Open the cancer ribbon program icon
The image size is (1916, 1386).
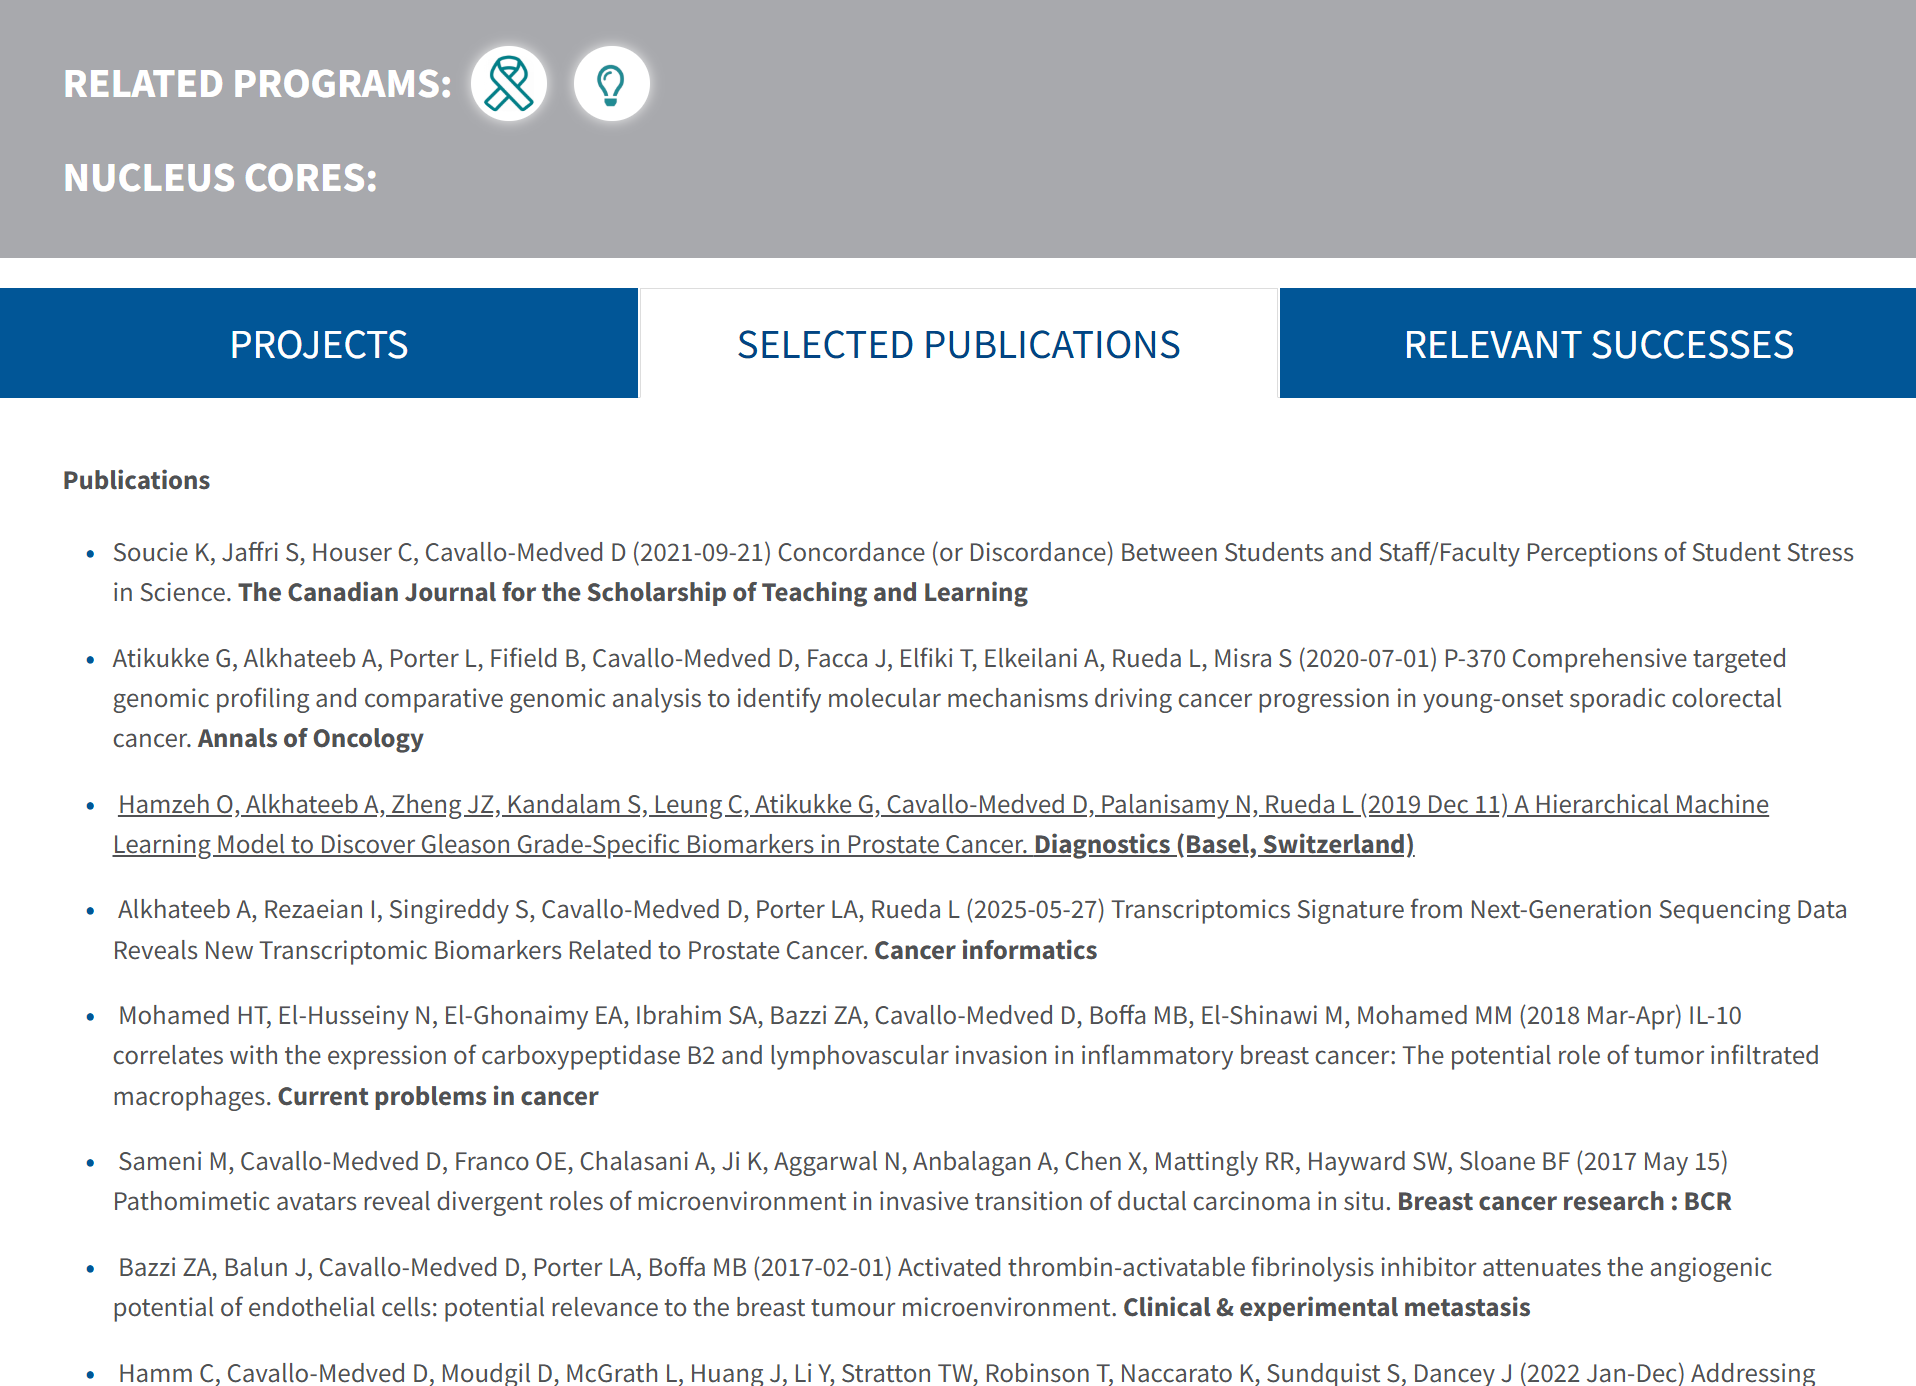pyautogui.click(x=509, y=84)
